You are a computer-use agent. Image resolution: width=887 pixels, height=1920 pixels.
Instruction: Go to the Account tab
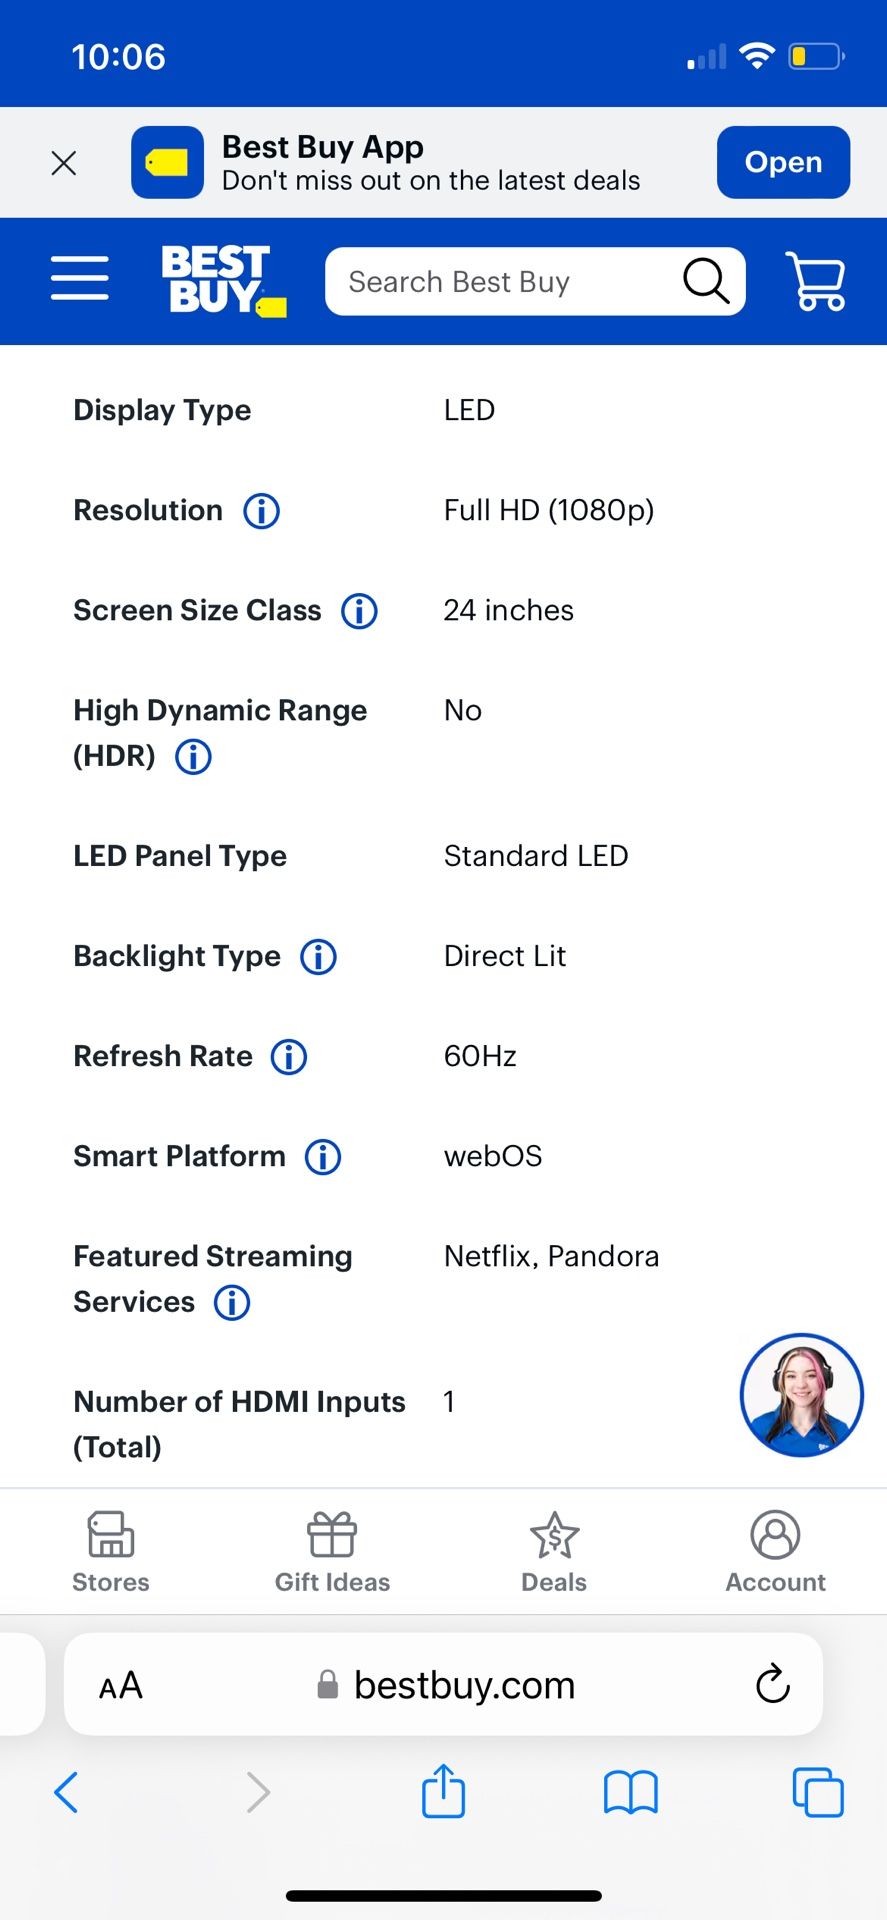[x=776, y=1552]
